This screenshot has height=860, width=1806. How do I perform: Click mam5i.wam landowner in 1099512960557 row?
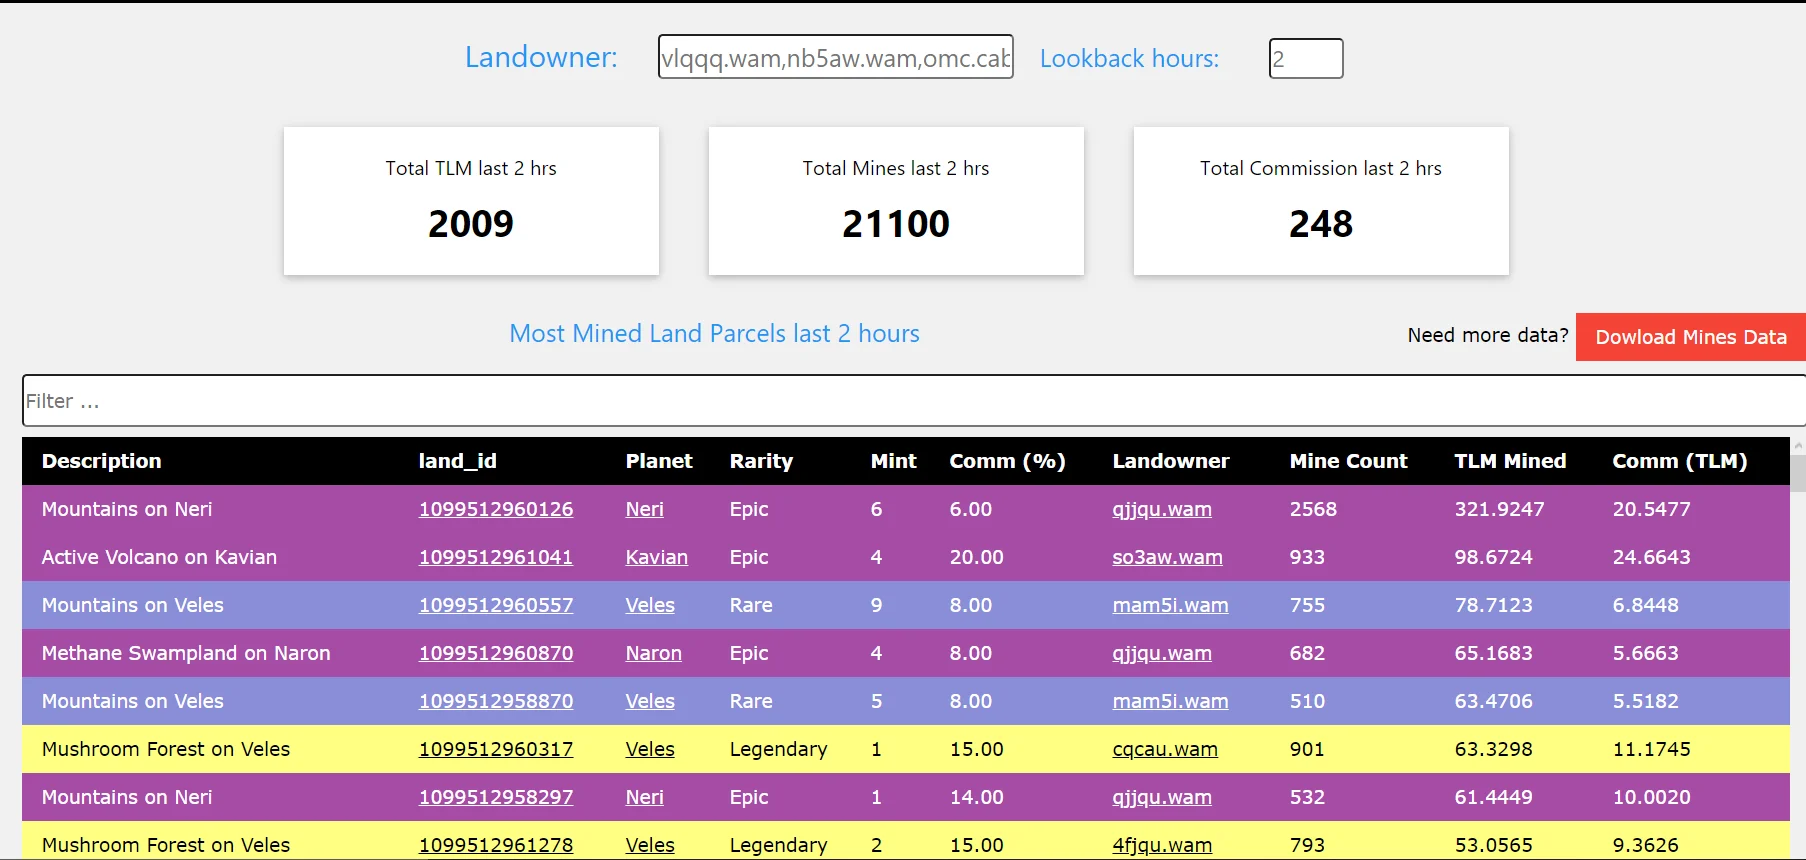pyautogui.click(x=1170, y=605)
